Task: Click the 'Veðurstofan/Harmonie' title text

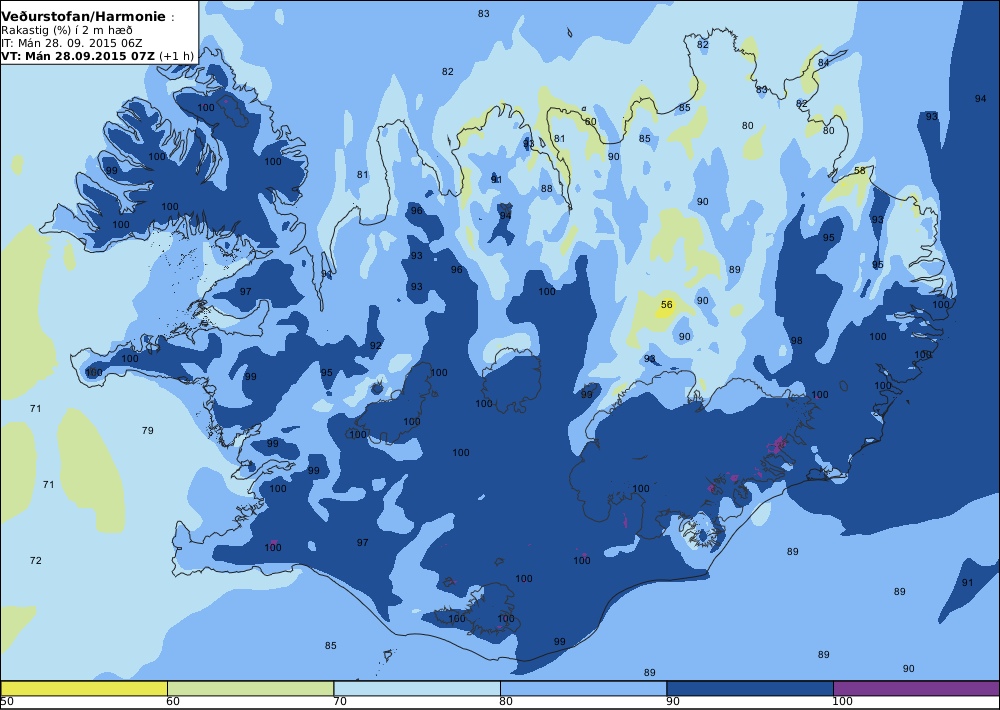Action: click(x=84, y=17)
